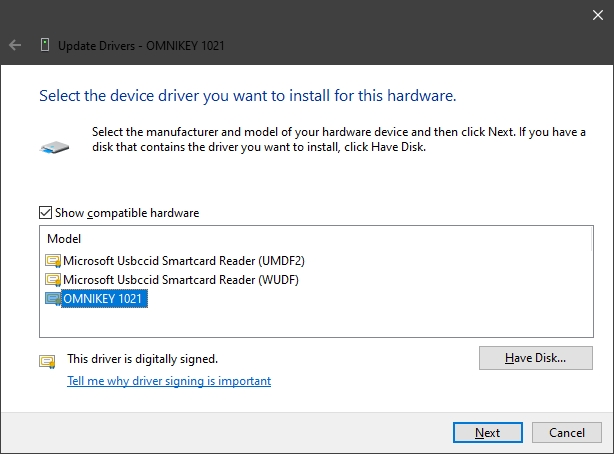Image resolution: width=614 pixels, height=454 pixels.
Task: Click the Show compatible hardware label
Action: coord(127,213)
